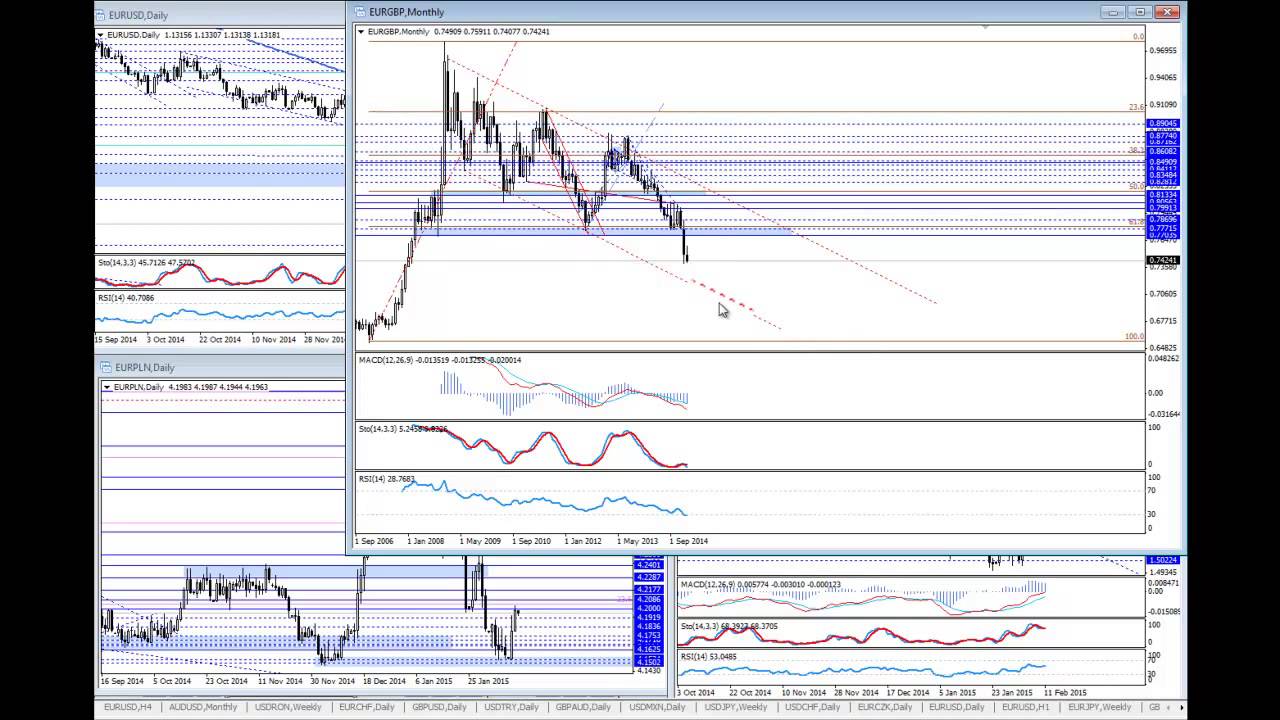Image resolution: width=1280 pixels, height=720 pixels.
Task: Switch to the GBPAUD,Daily chart tab
Action: 583,707
